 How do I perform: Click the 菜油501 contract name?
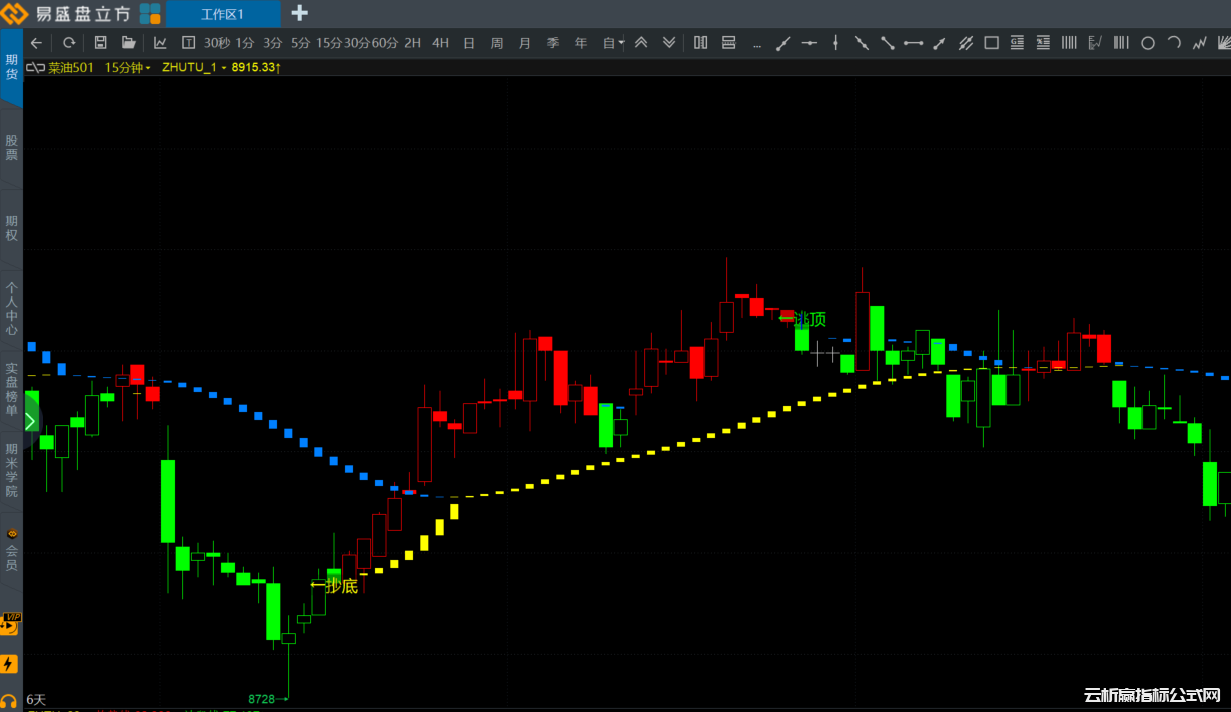click(71, 68)
